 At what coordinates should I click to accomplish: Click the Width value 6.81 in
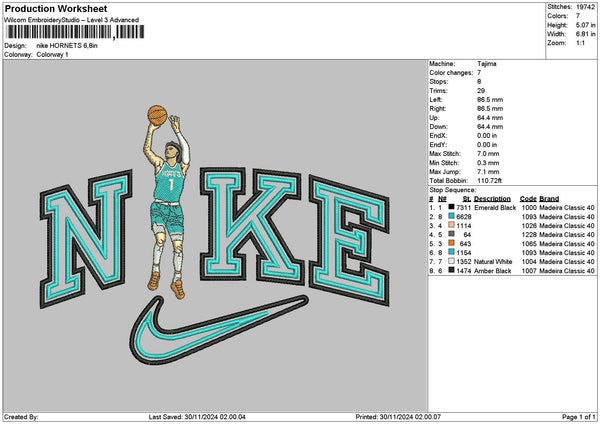[585, 34]
